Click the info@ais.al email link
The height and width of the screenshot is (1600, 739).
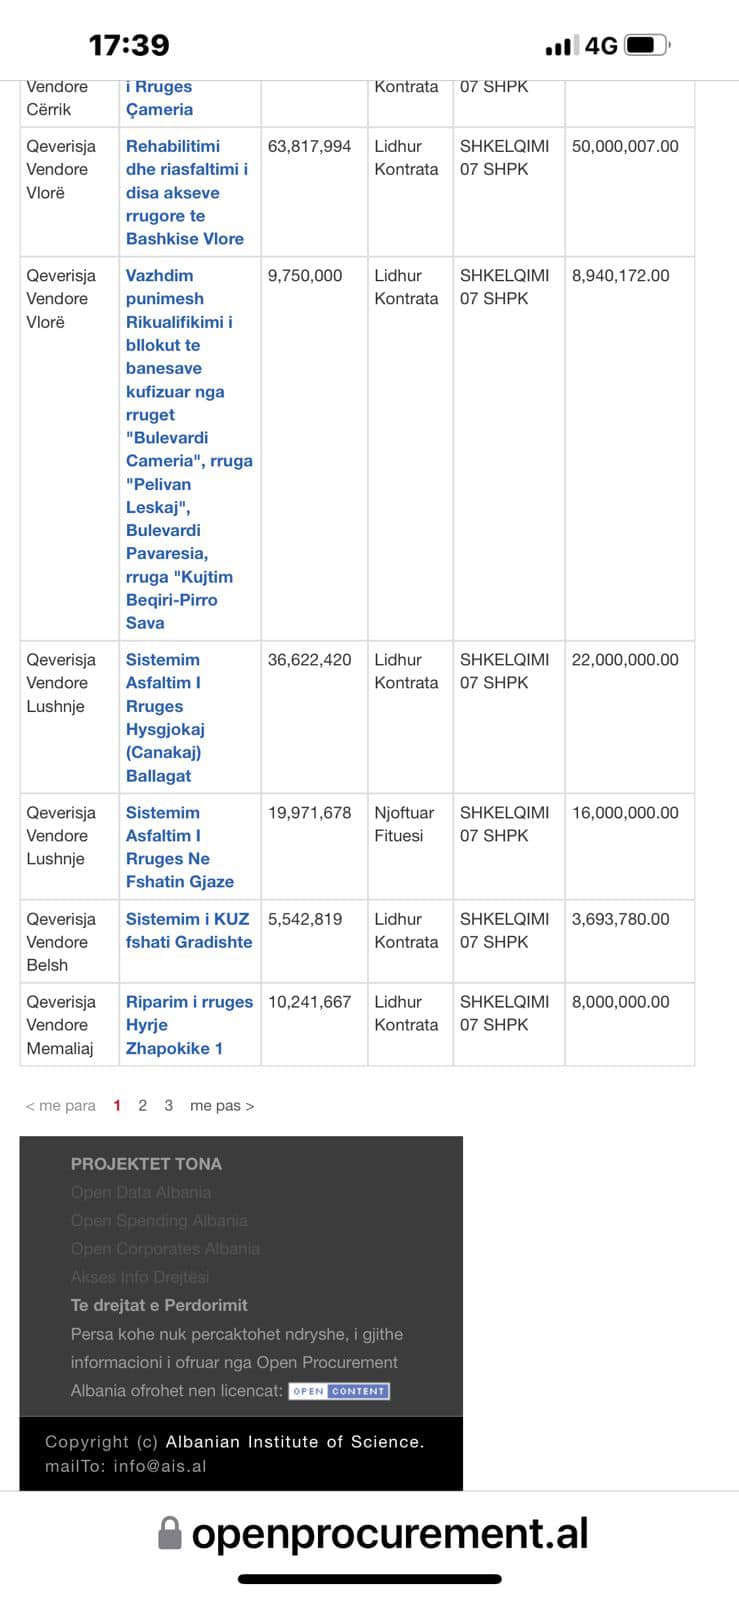(160, 1466)
